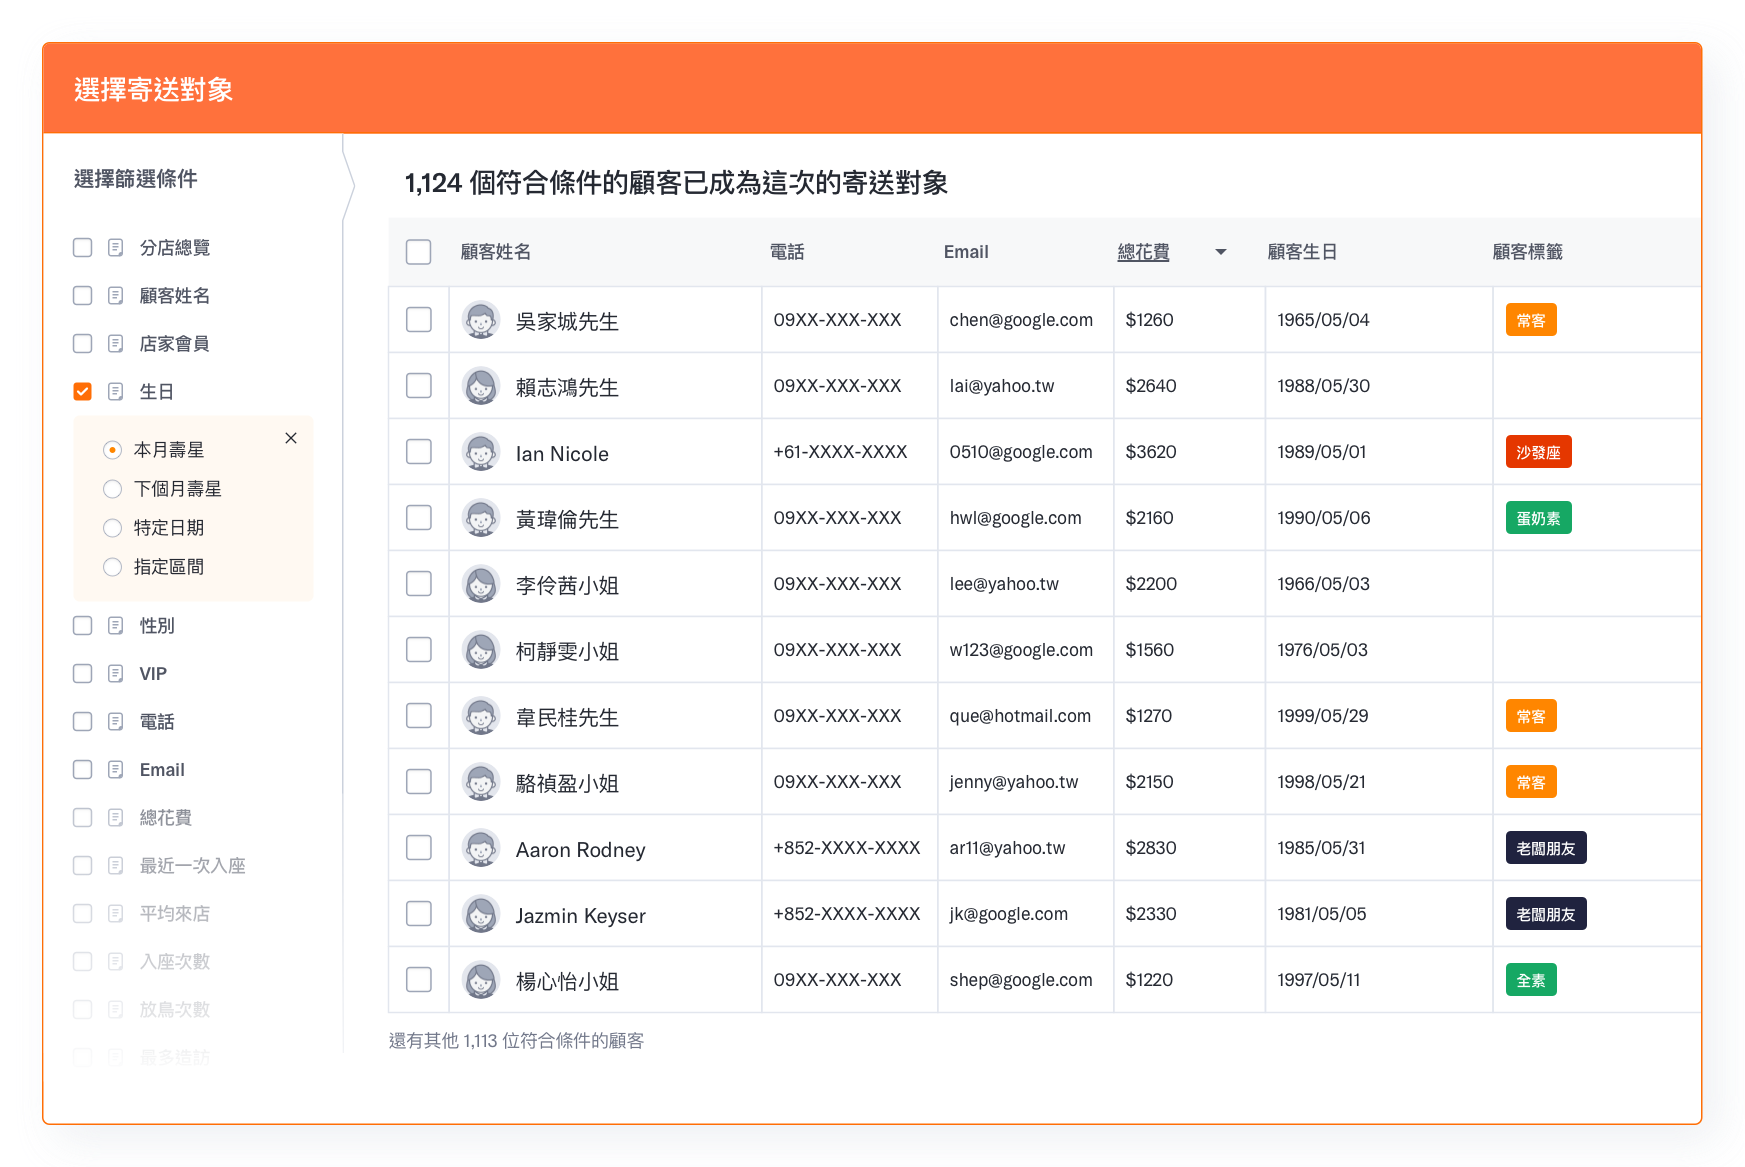Close the birthday filter options panel
This screenshot has height=1167, width=1745.
point(291,438)
